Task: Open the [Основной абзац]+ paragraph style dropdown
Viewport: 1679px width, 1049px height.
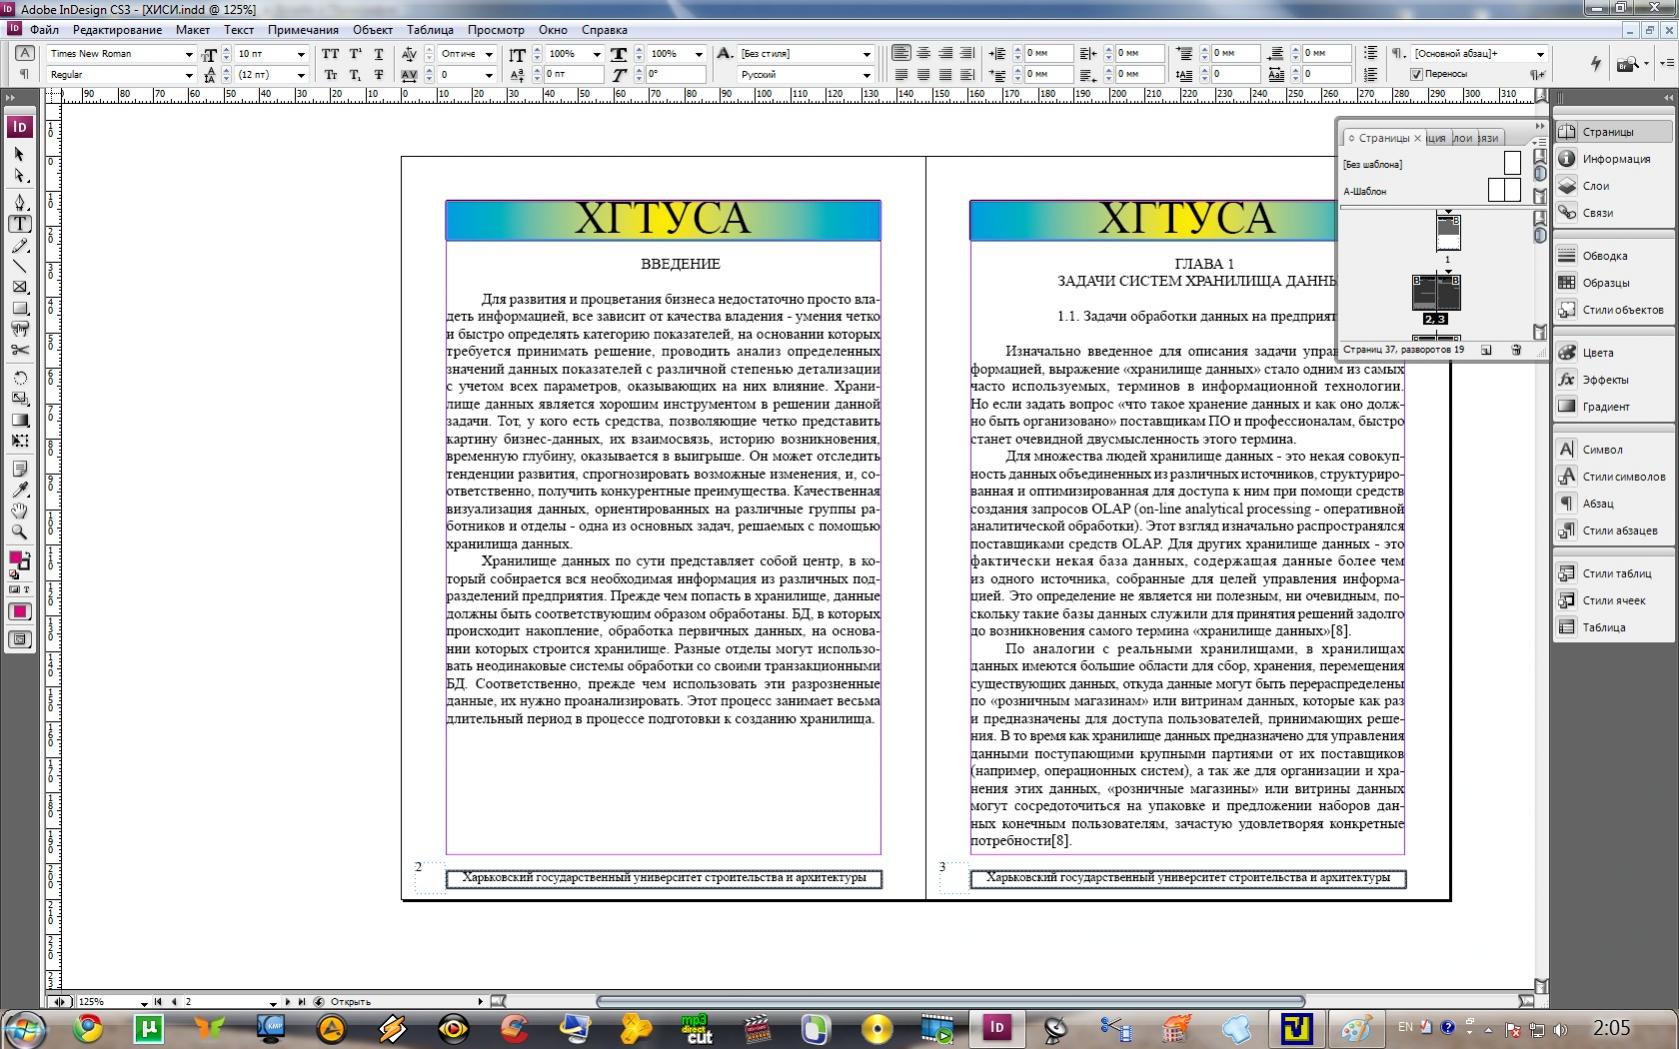Action: pos(1540,54)
